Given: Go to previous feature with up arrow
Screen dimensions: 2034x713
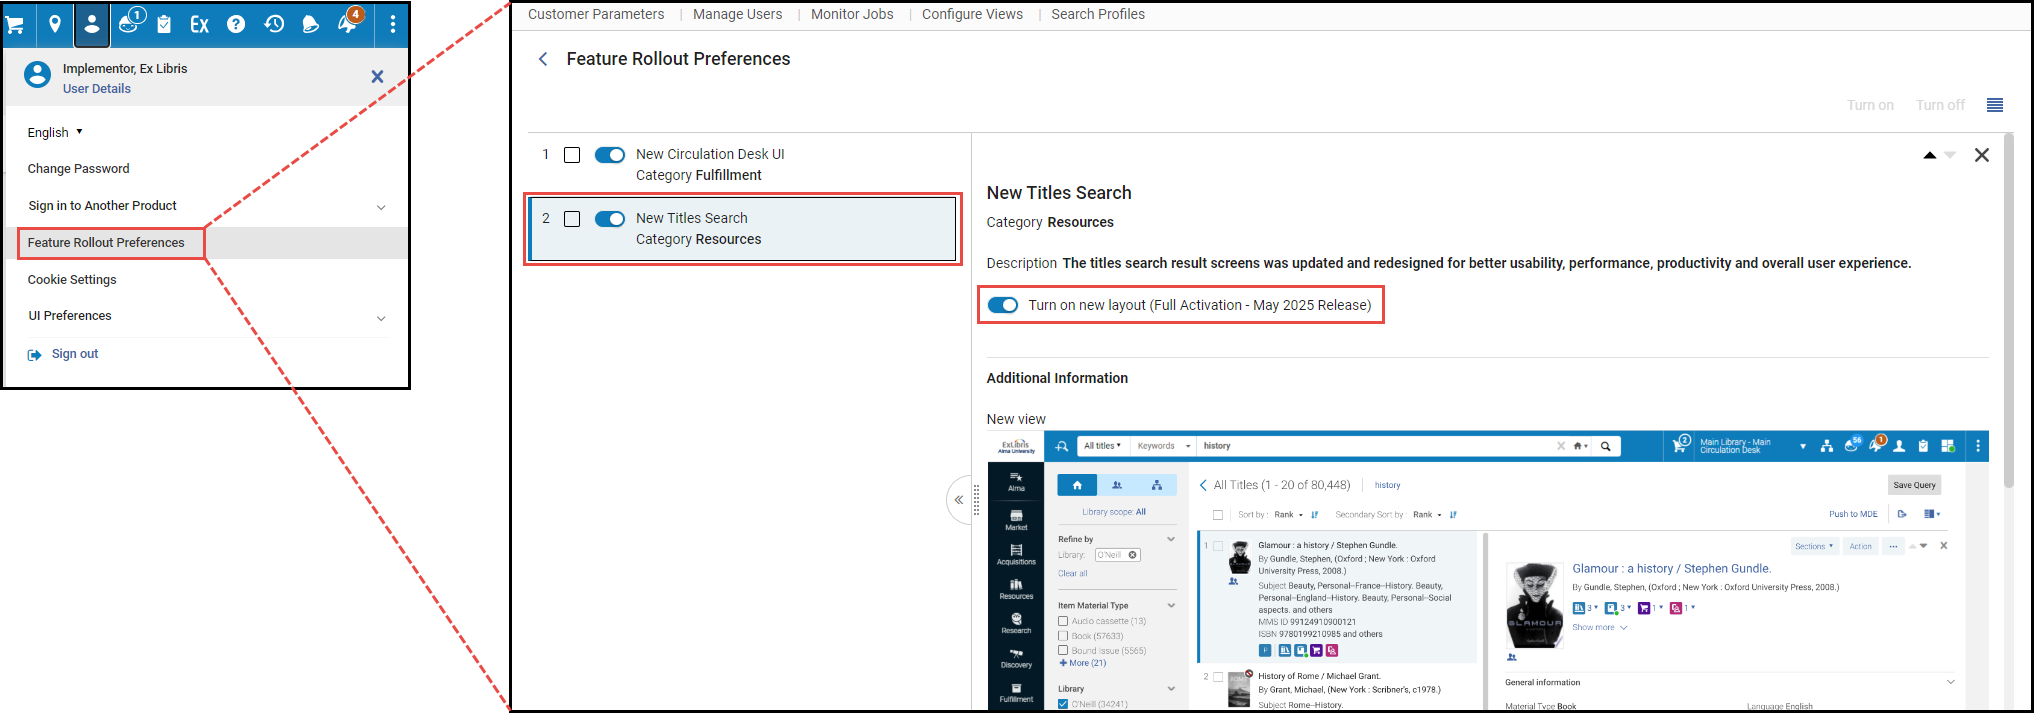Looking at the screenshot, I should click(1929, 155).
